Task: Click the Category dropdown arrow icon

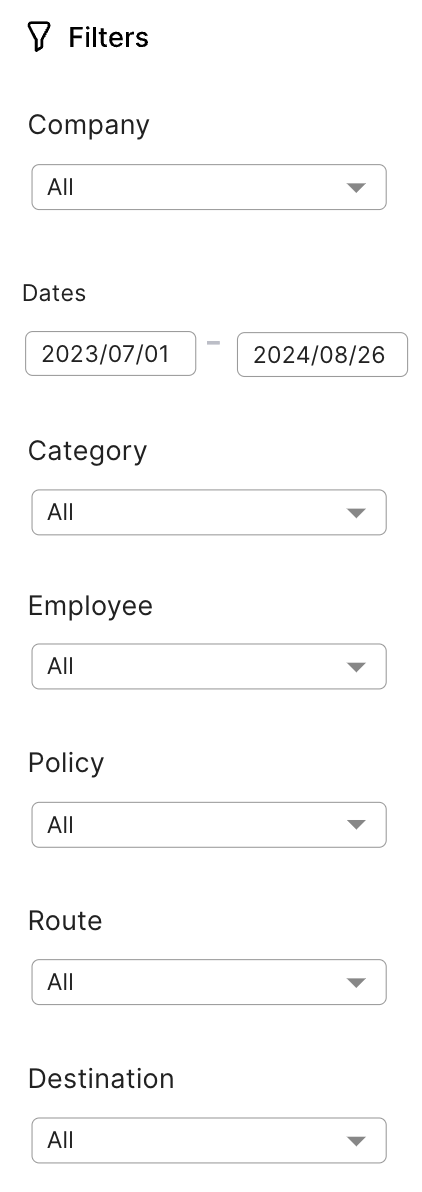Action: tap(356, 513)
